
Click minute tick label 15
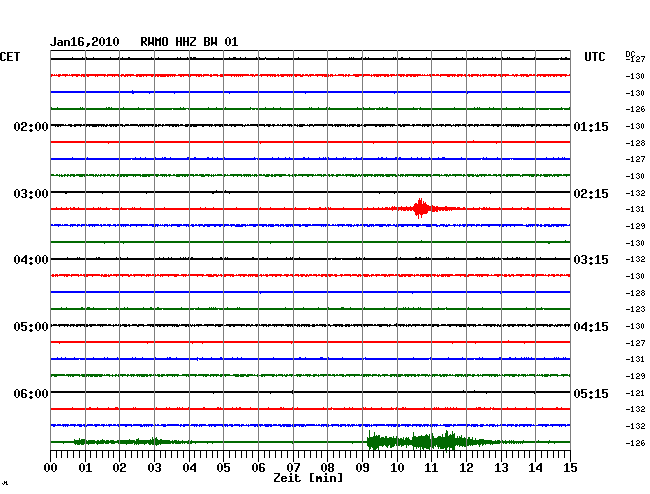(570, 467)
